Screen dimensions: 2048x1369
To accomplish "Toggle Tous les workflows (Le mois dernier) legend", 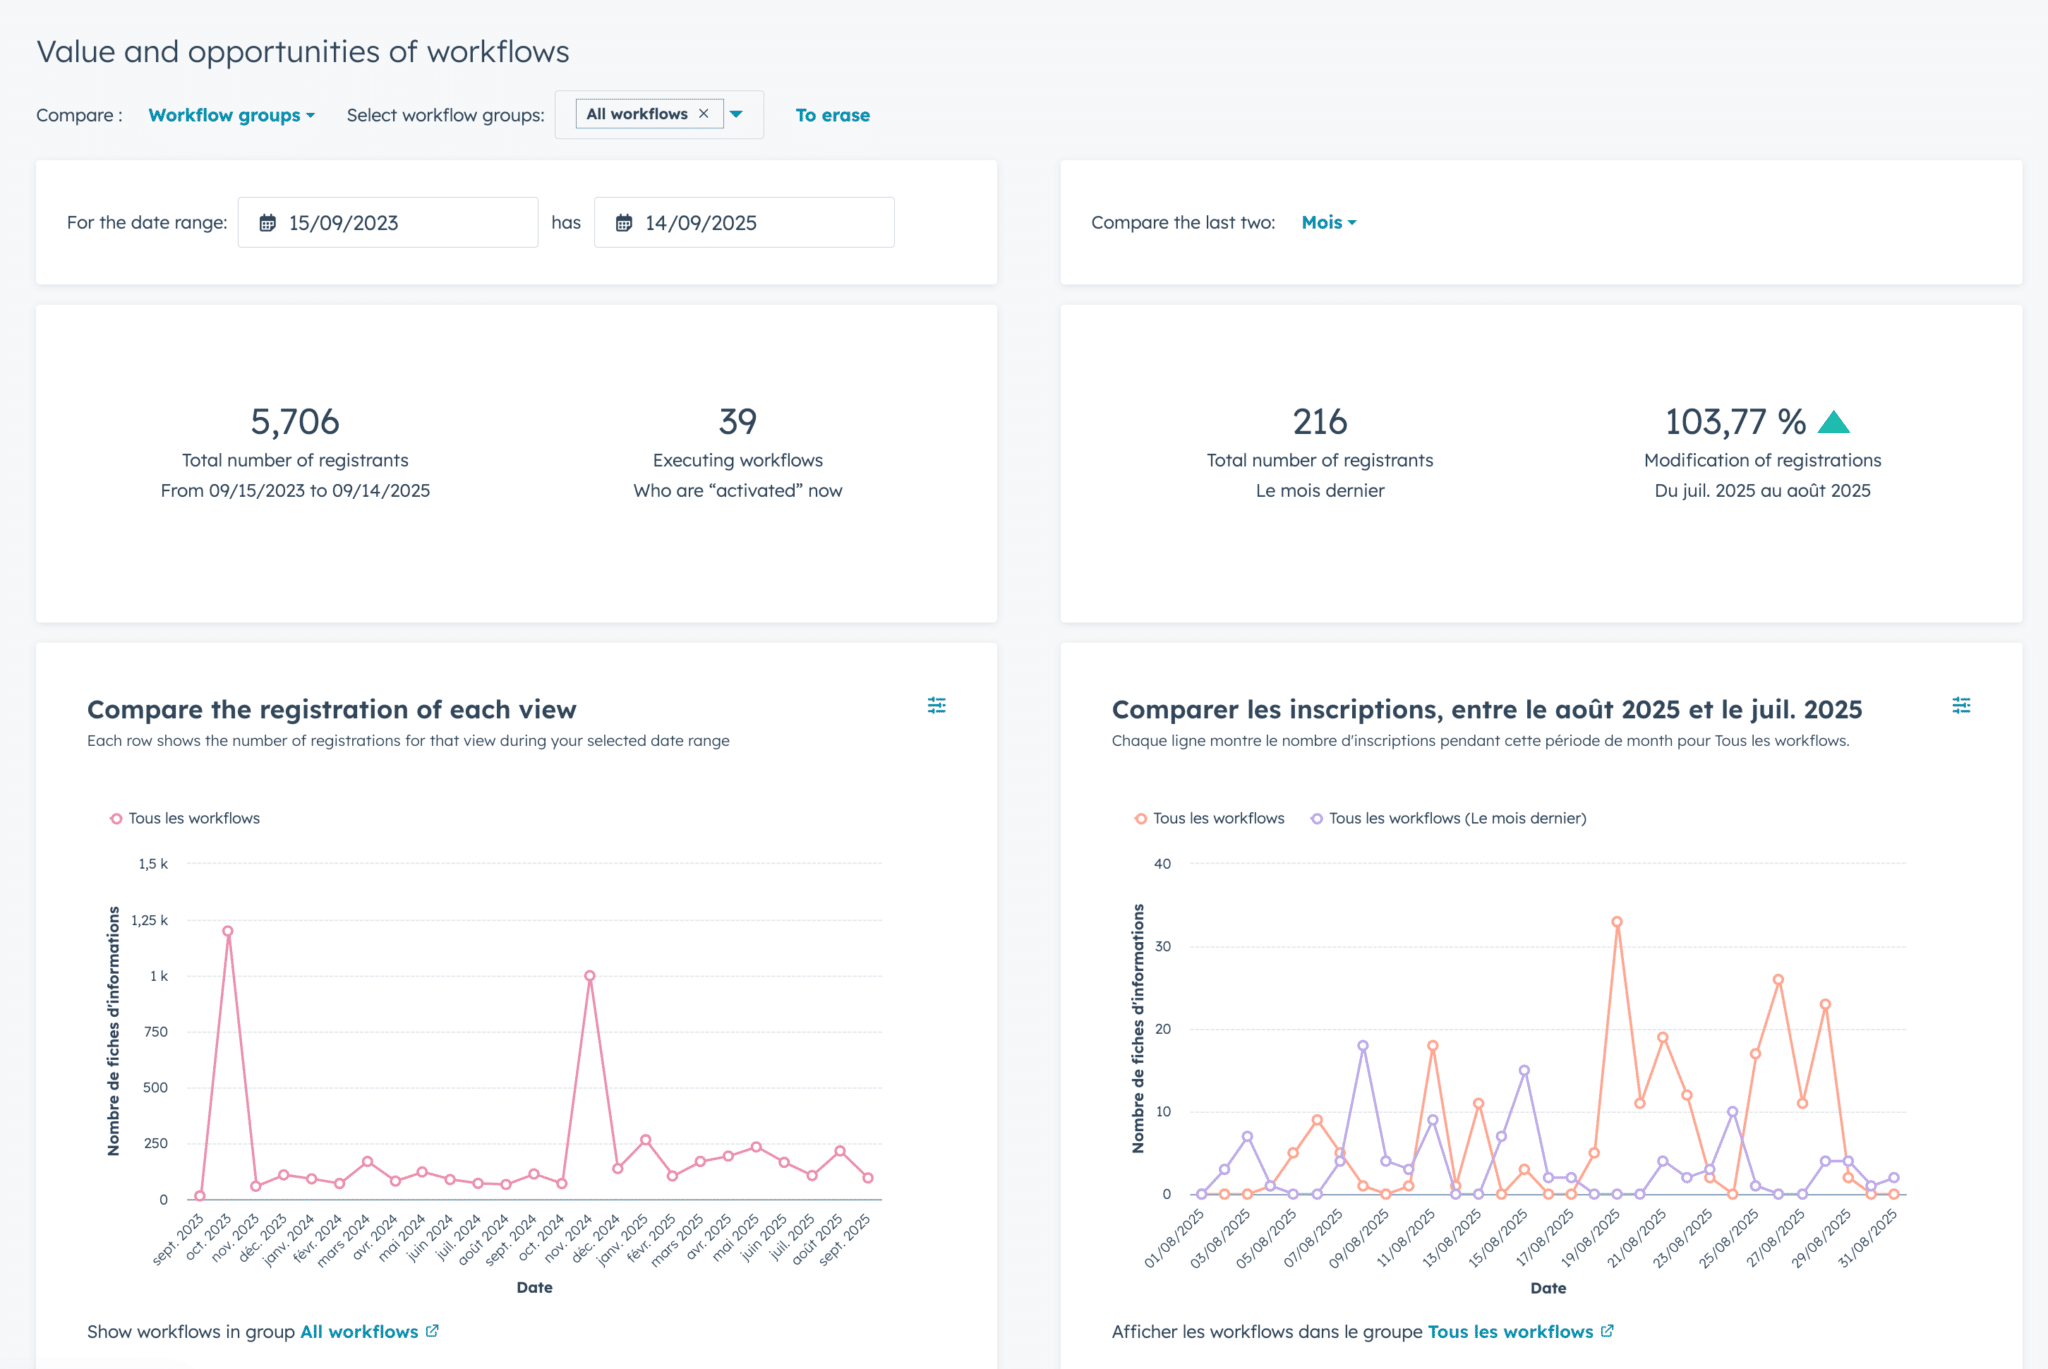I will [1449, 818].
